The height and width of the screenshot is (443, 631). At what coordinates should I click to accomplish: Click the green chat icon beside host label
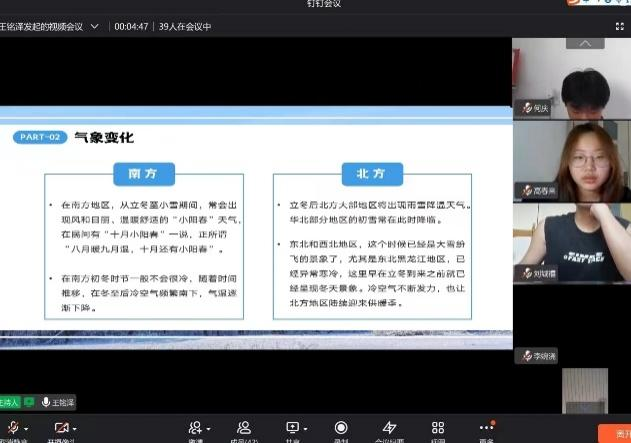point(29,402)
